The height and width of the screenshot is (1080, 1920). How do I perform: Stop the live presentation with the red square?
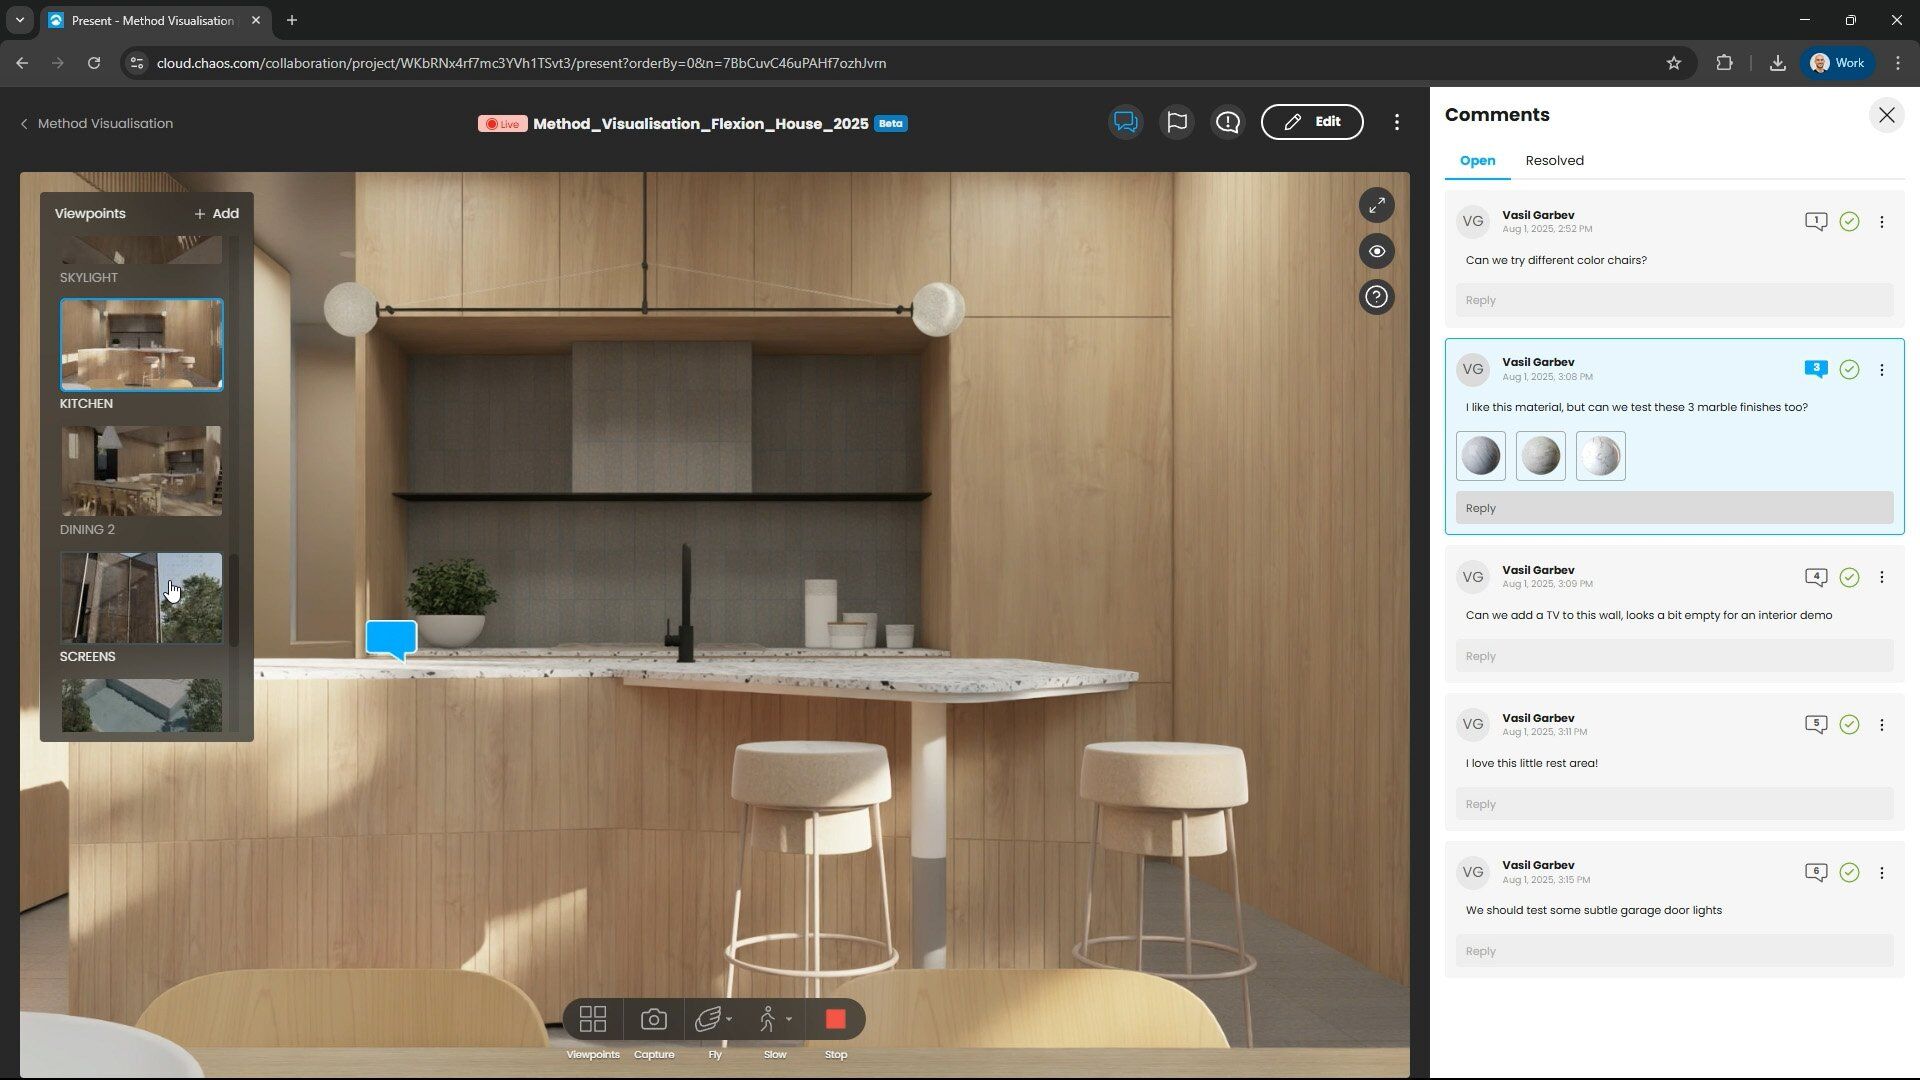coord(835,1019)
